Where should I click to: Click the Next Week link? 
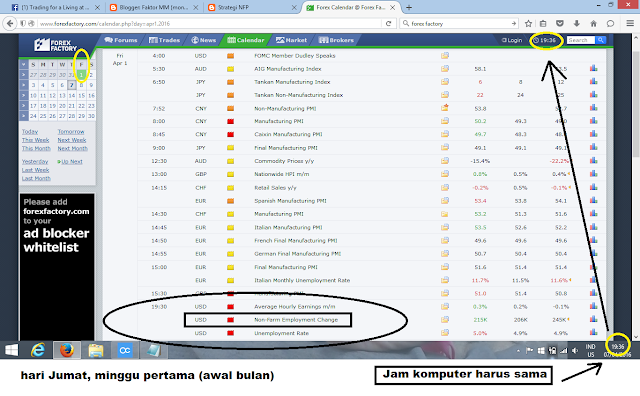[72, 140]
